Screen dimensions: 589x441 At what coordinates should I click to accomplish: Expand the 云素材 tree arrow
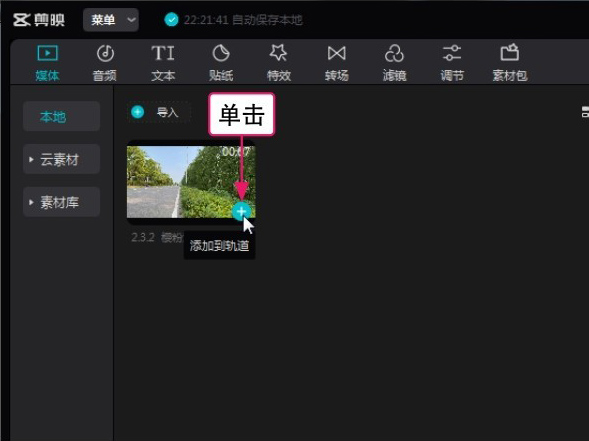pos(31,160)
